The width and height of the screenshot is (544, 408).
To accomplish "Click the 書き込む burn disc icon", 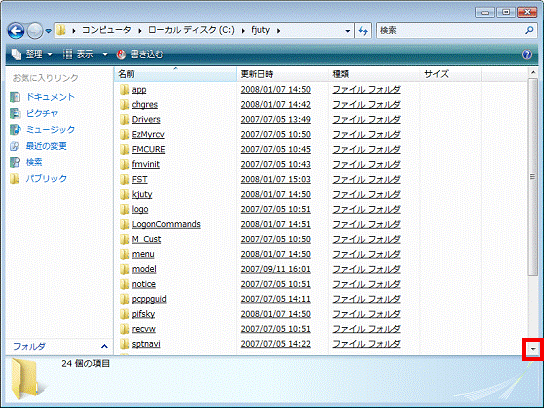I will pyautogui.click(x=121, y=54).
